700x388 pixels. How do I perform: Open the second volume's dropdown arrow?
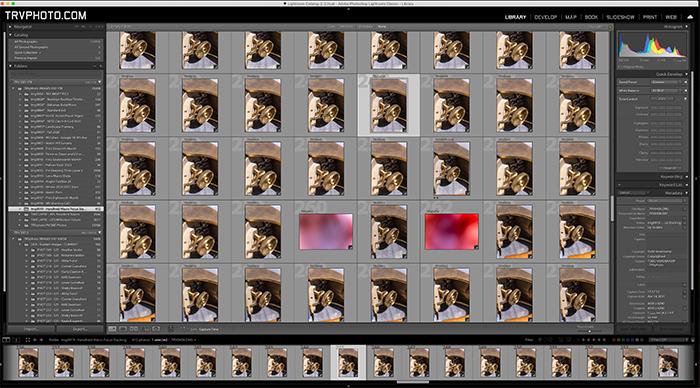click(99, 233)
